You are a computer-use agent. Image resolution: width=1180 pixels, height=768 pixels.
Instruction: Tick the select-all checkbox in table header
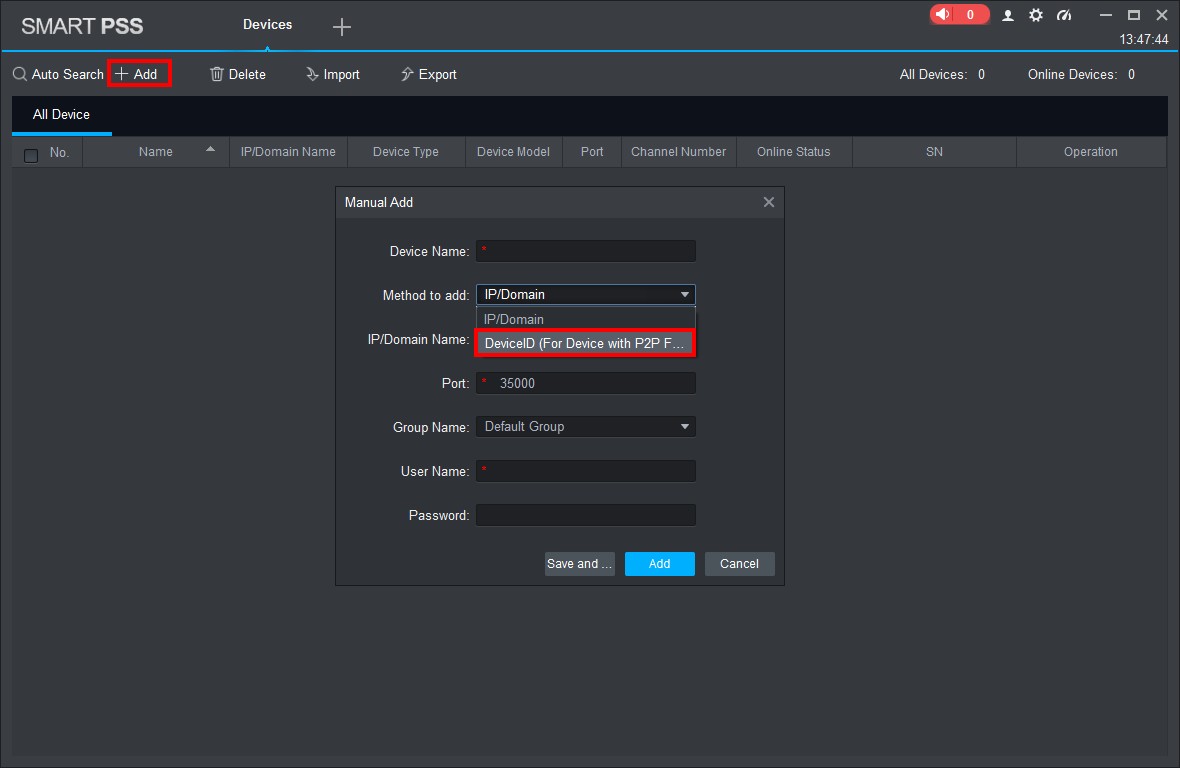tap(31, 155)
